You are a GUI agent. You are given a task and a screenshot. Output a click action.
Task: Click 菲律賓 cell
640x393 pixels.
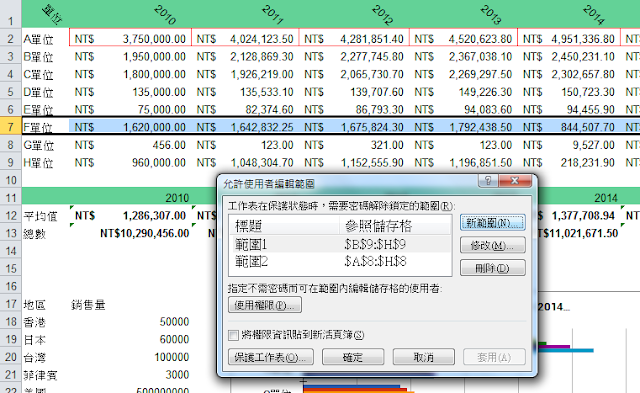pos(40,375)
